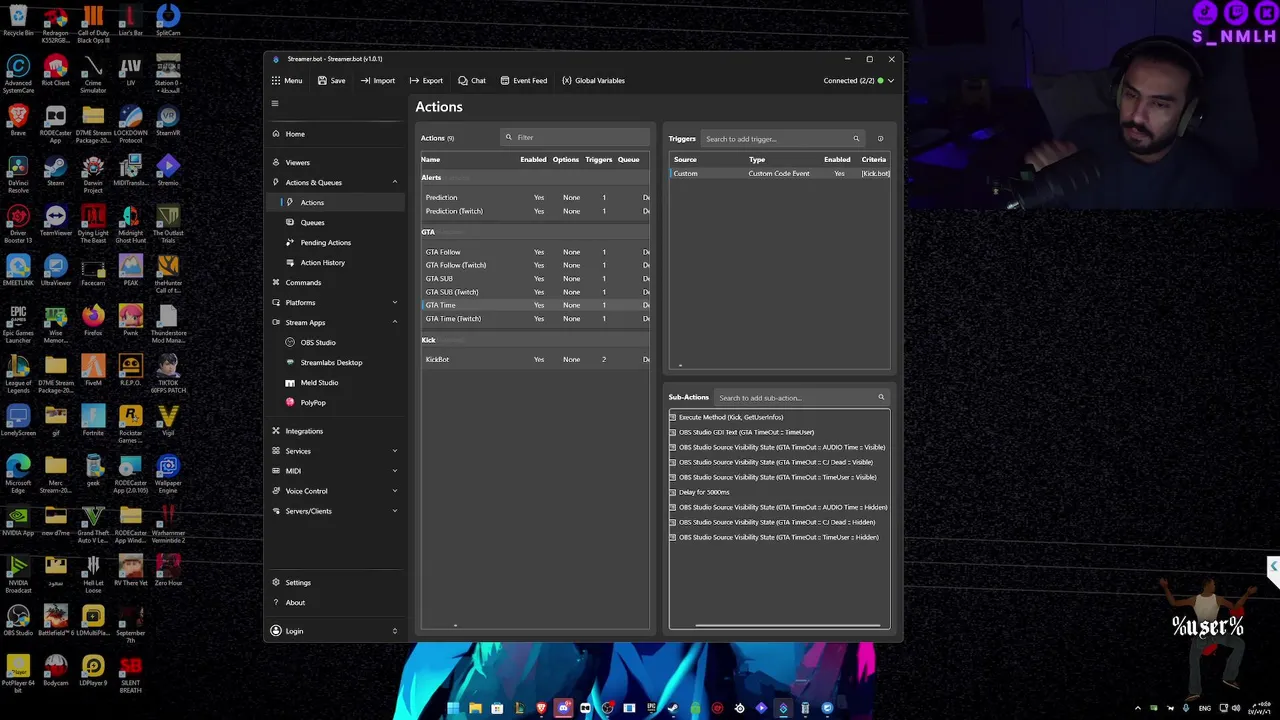The image size is (1280, 720).
Task: Click the Steam icon on the taskbar
Action: pos(673,708)
